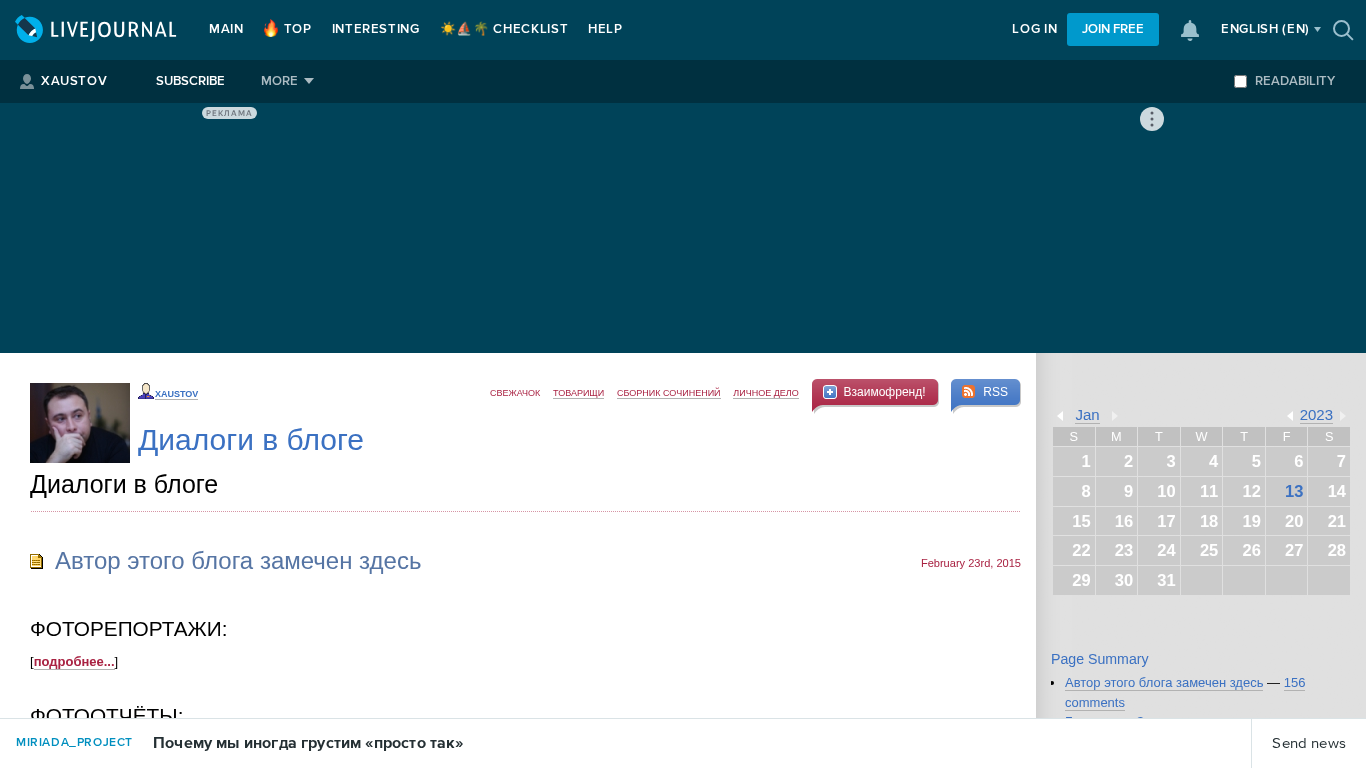Click calendar day 25

1202,550
